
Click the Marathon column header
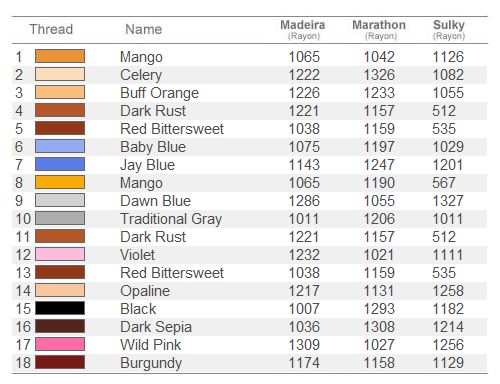pyautogui.click(x=379, y=29)
